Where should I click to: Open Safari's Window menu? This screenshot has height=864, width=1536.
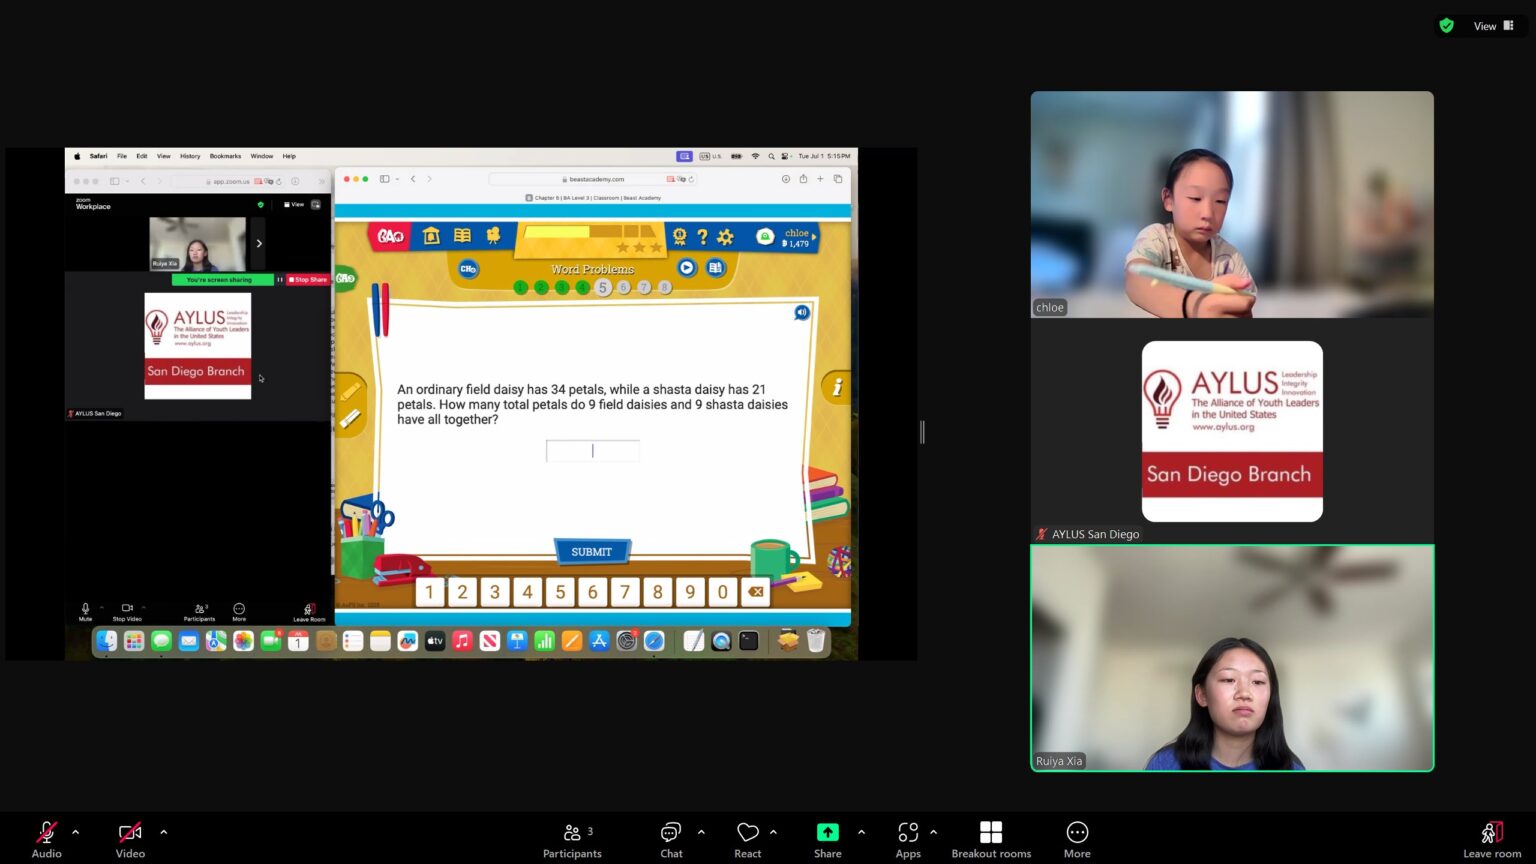[262, 156]
